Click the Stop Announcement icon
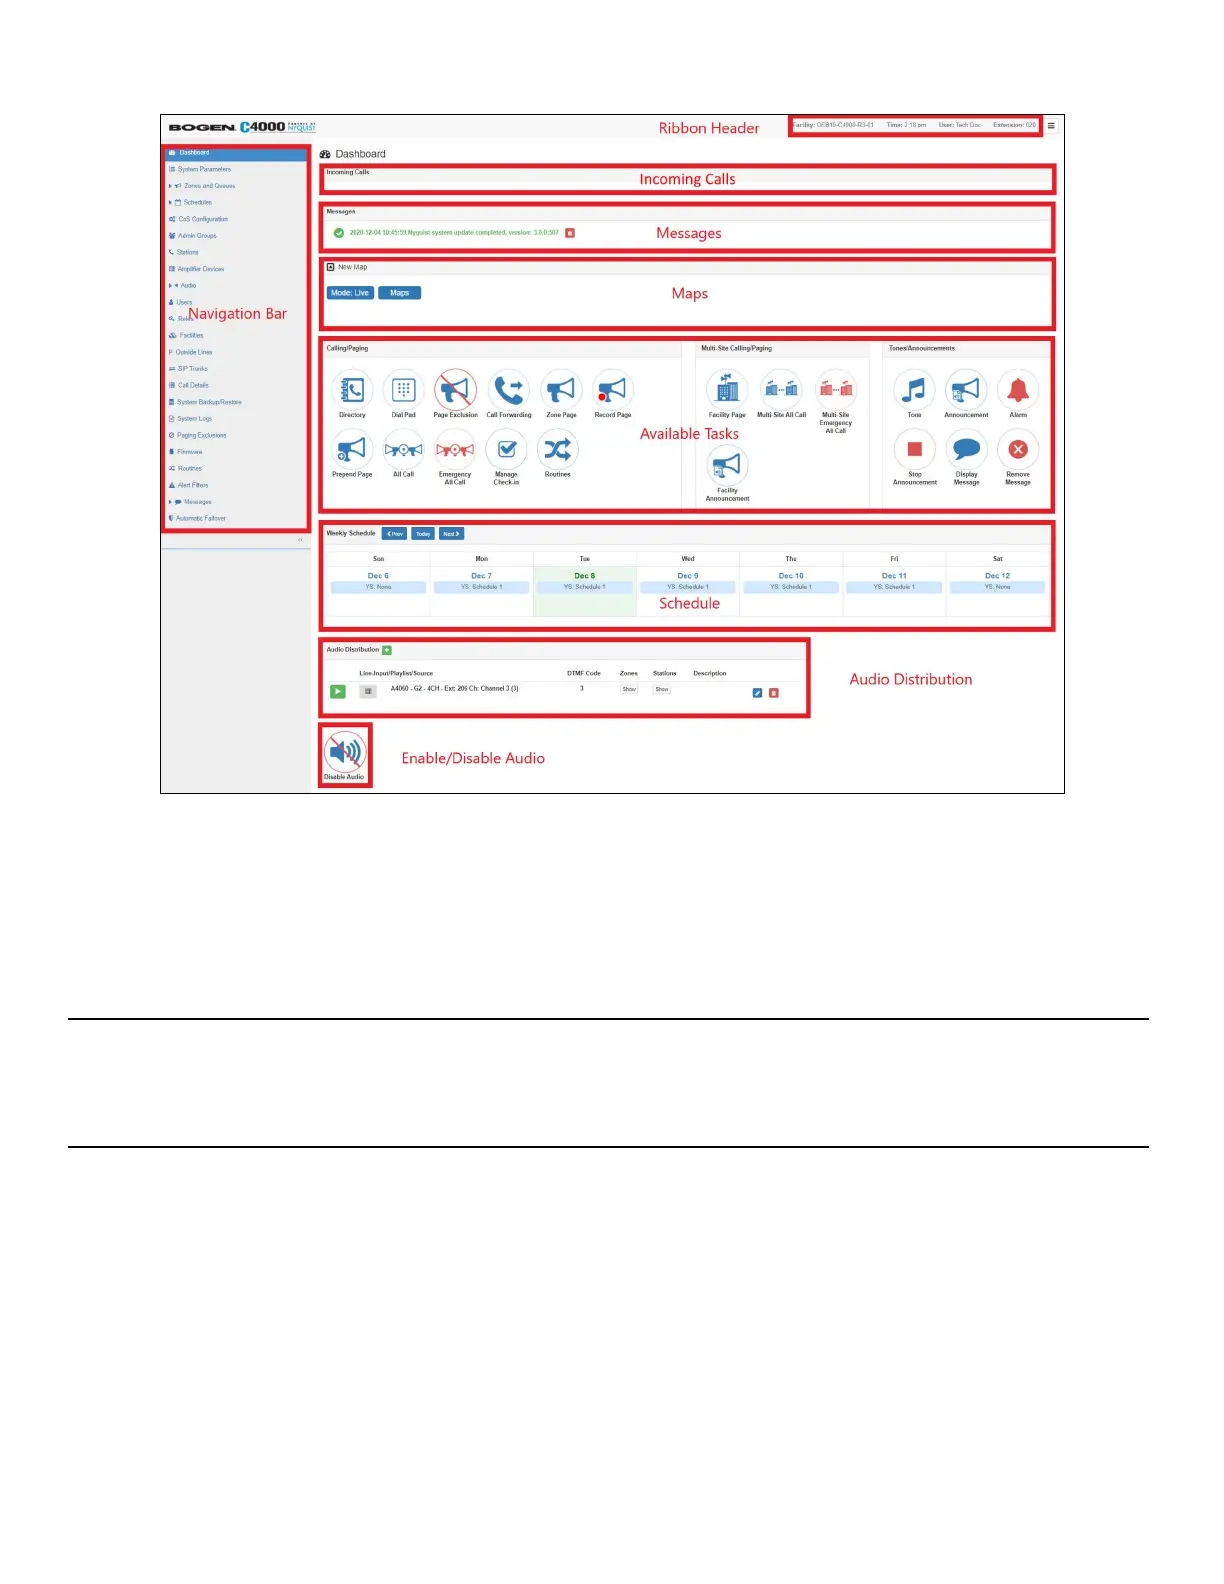The image size is (1224, 1584). pos(914,450)
